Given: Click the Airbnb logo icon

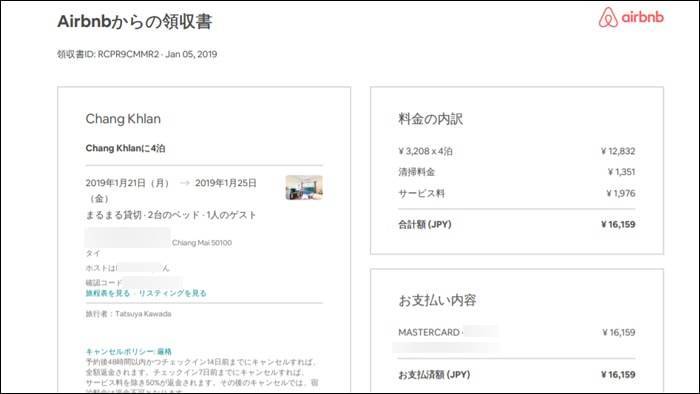Looking at the screenshot, I should (608, 17).
